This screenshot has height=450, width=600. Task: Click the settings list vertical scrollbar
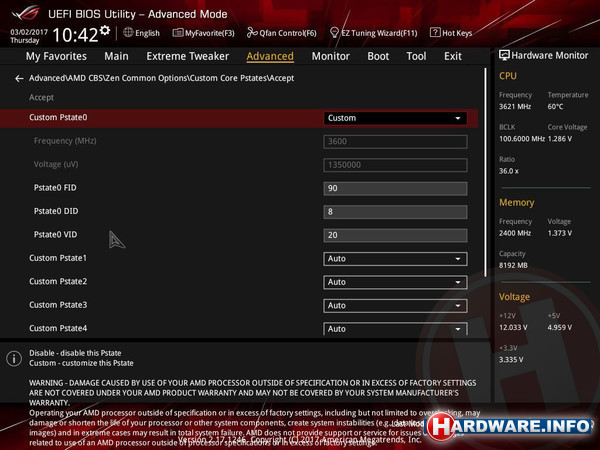click(x=486, y=172)
